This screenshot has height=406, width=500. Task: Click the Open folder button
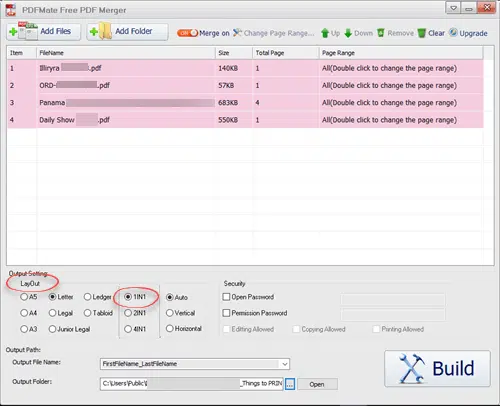[317, 384]
